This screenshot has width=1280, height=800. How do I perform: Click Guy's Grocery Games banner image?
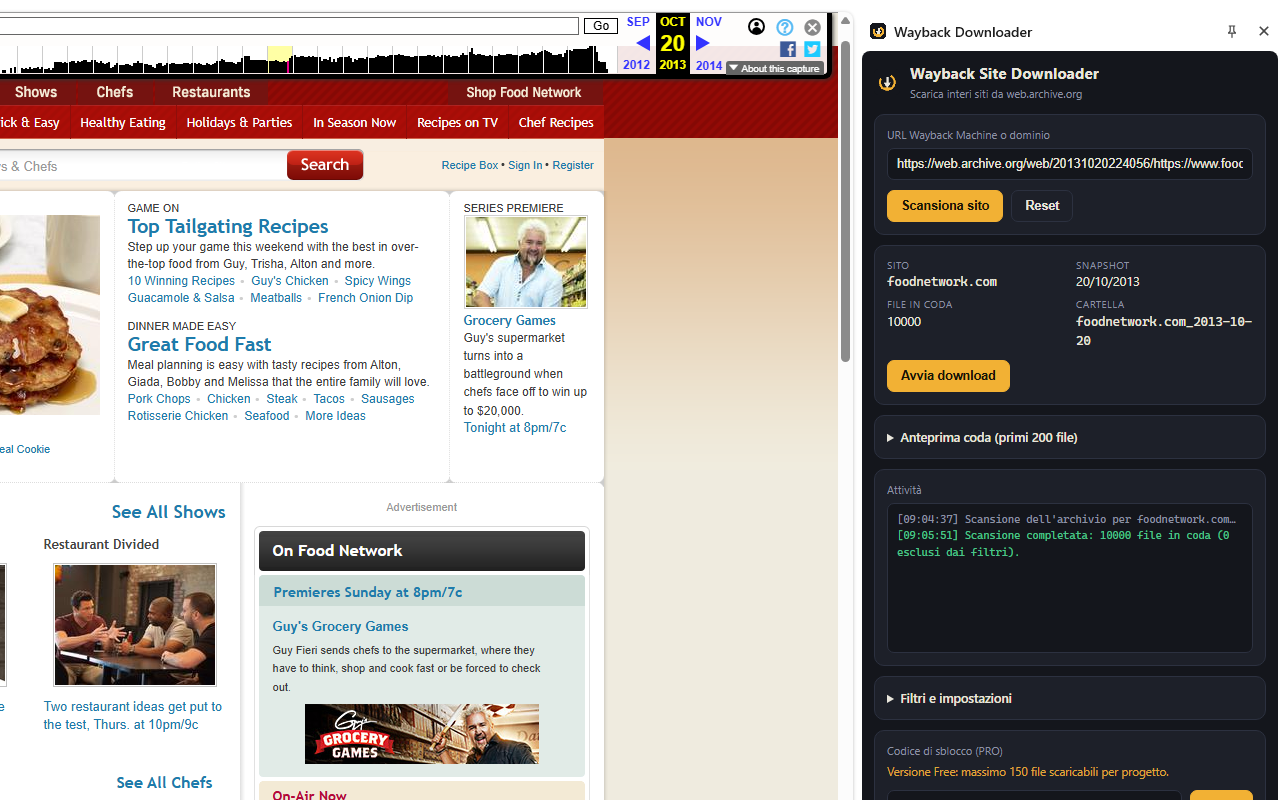click(x=422, y=734)
